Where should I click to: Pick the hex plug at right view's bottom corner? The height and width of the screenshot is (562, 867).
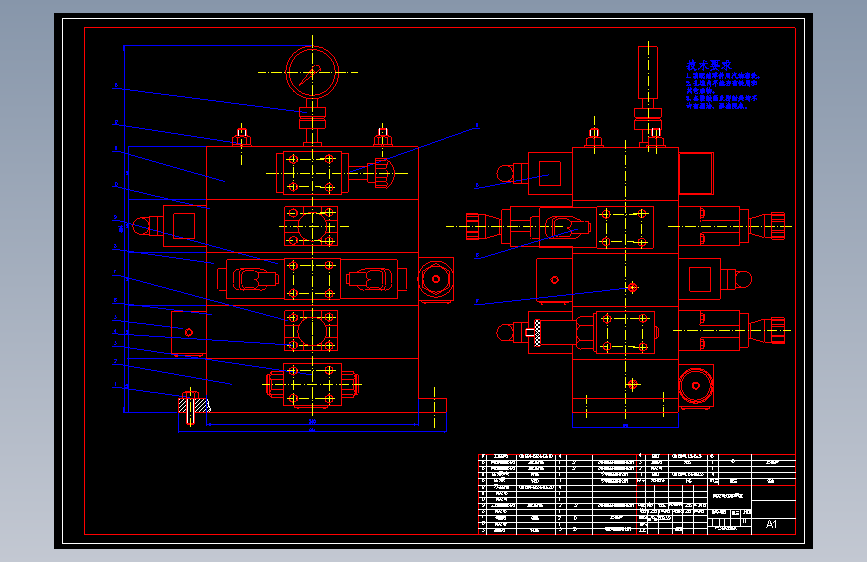point(696,386)
